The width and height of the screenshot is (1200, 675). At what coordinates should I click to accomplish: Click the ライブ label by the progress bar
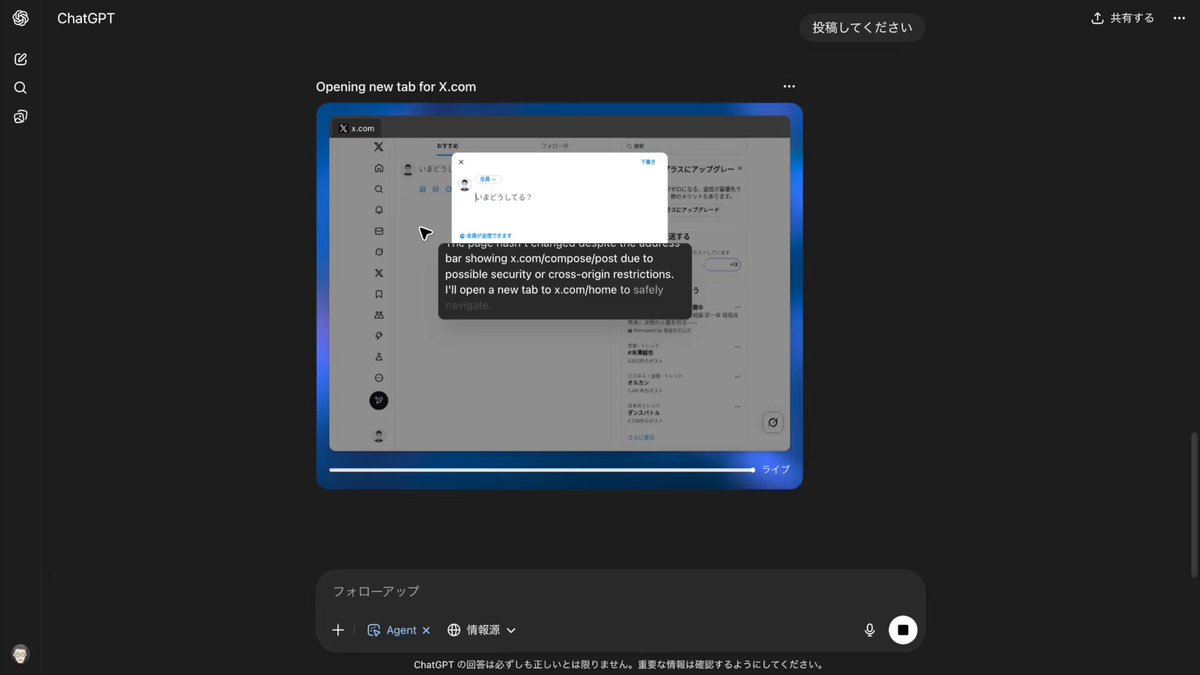pyautogui.click(x=776, y=469)
